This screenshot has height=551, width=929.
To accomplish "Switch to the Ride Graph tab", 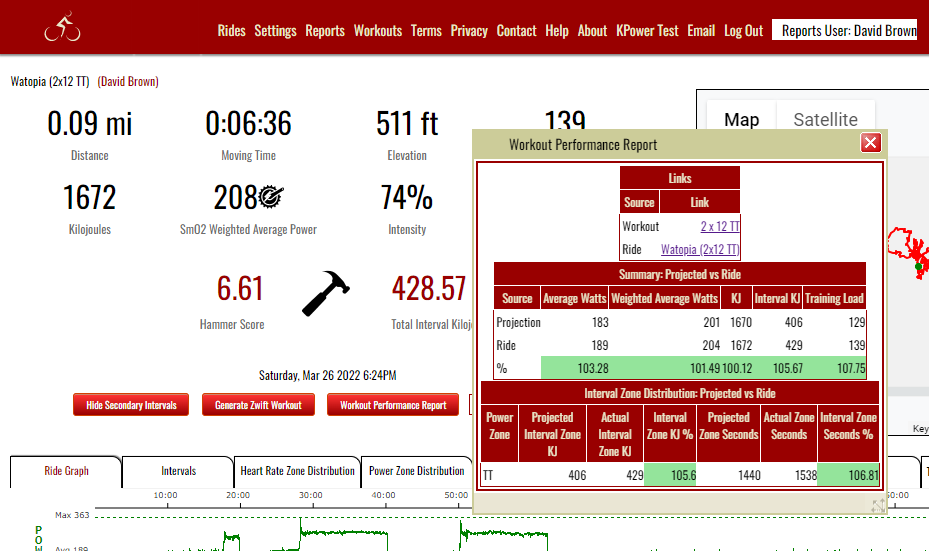I will [66, 471].
